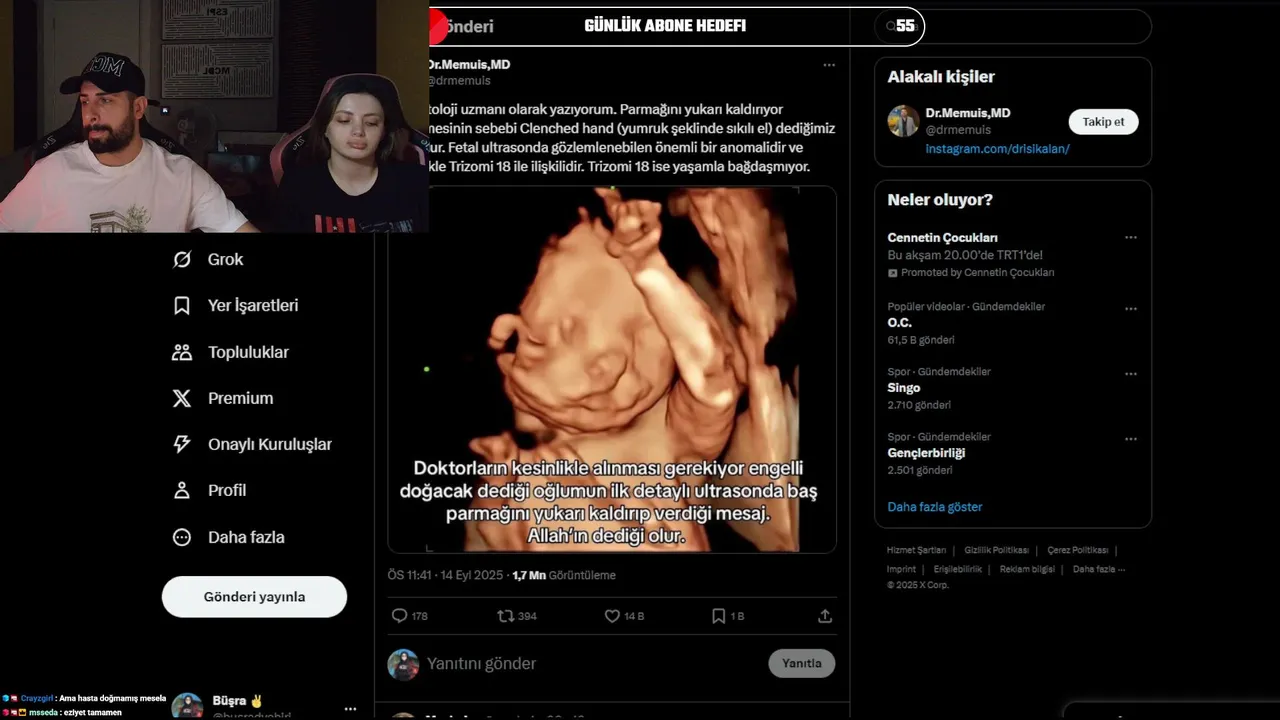The width and height of the screenshot is (1280, 720).
Task: Click your avatar beside reply box
Action: (403, 664)
